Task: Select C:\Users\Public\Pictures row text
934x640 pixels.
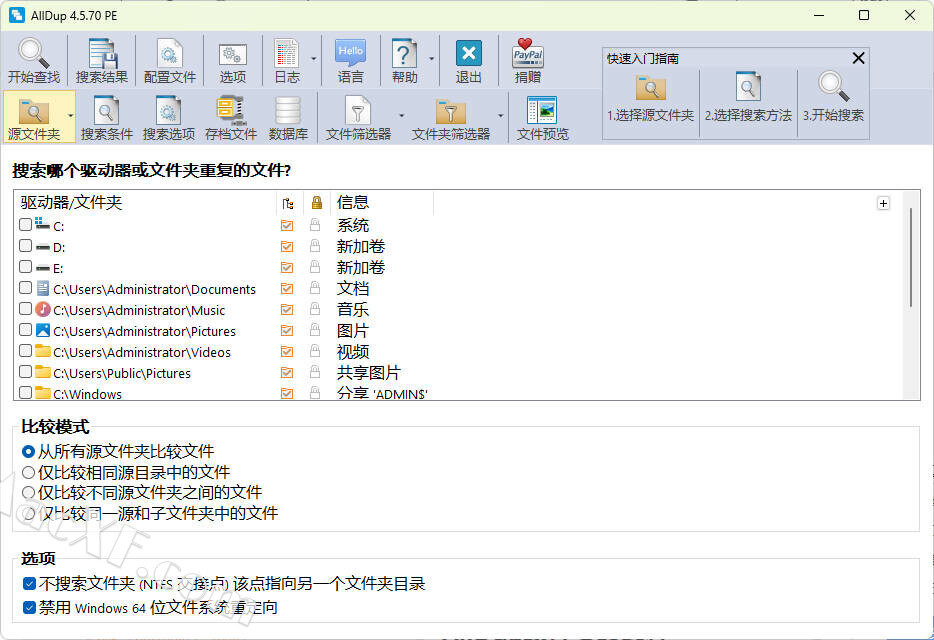Action: pos(122,374)
